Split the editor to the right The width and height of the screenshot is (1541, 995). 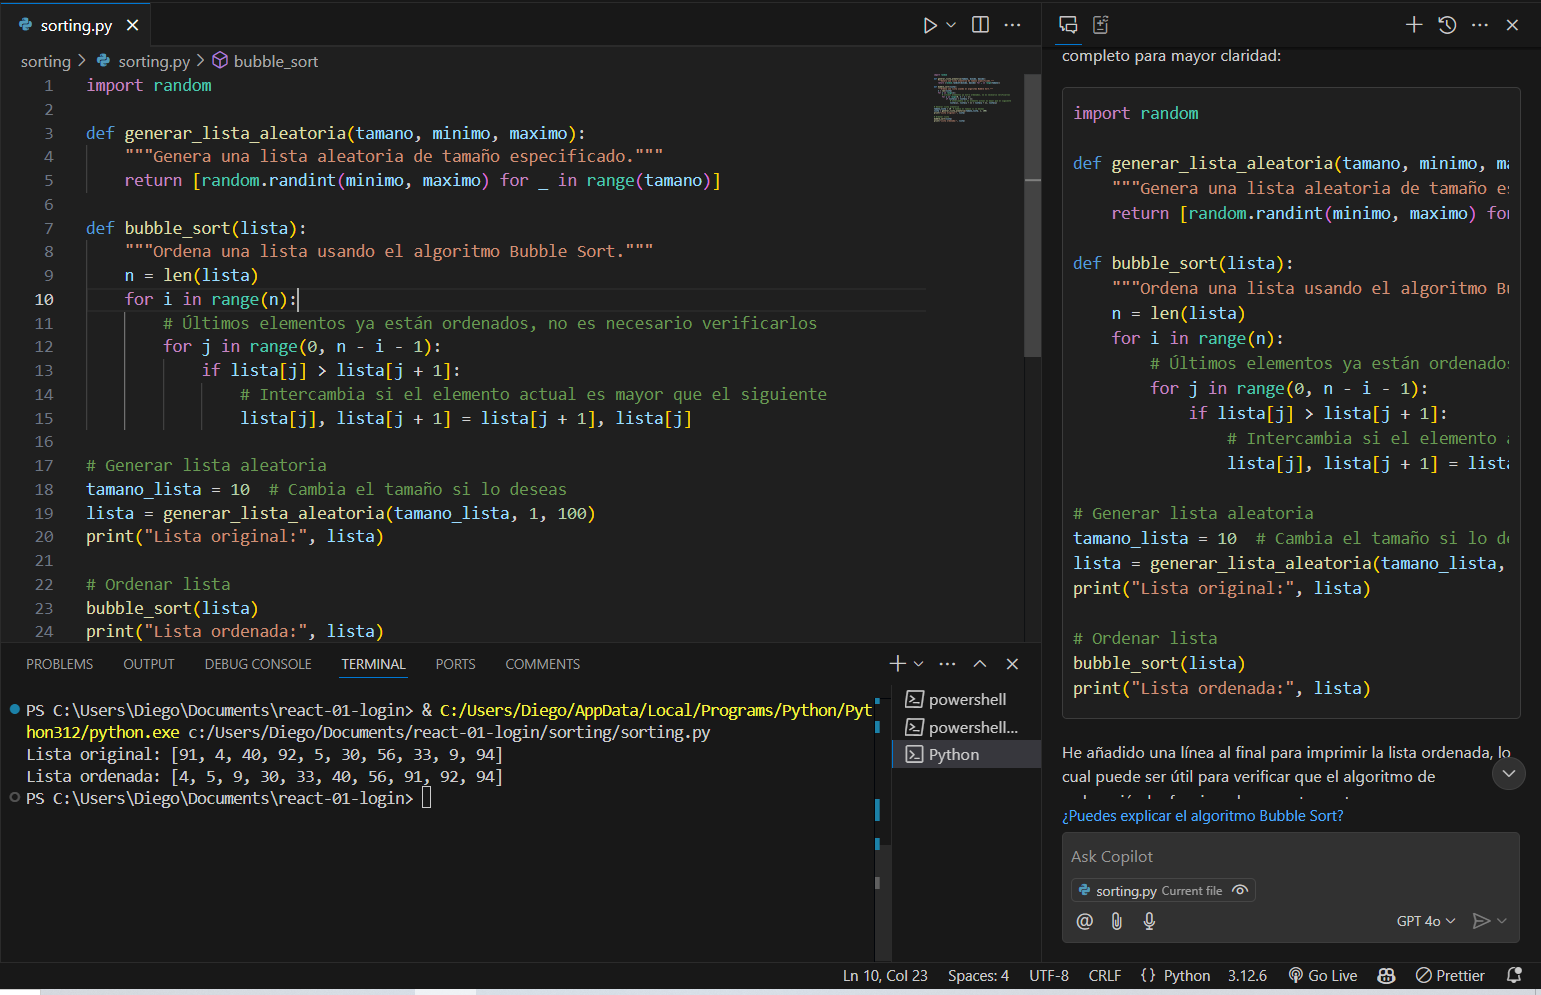tap(980, 25)
